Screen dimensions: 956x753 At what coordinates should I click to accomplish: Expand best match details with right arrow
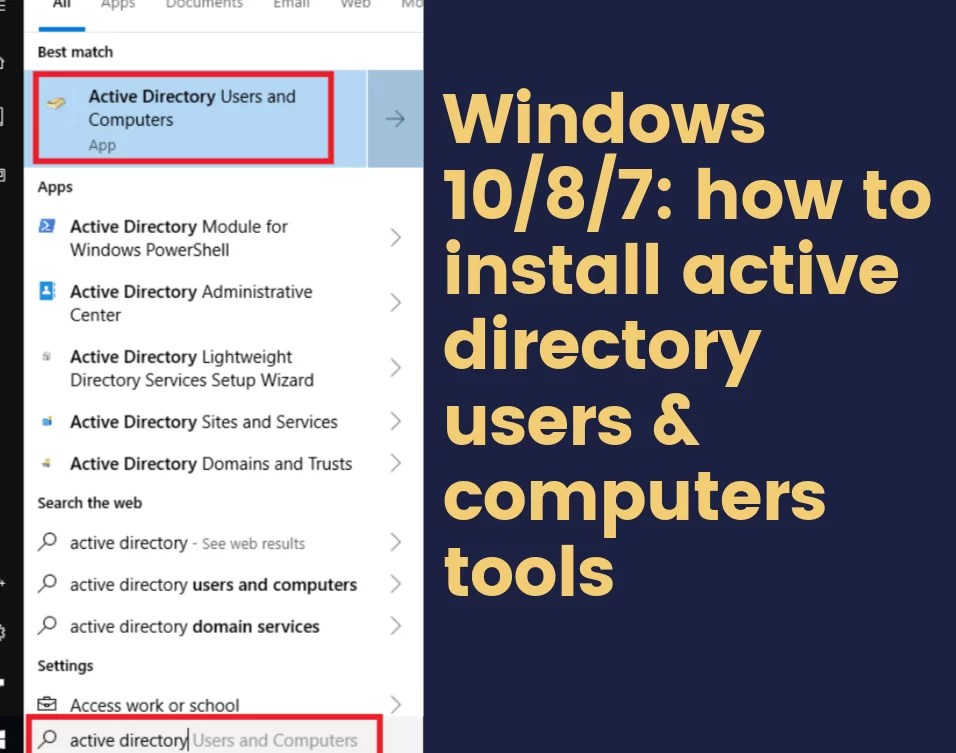(395, 118)
